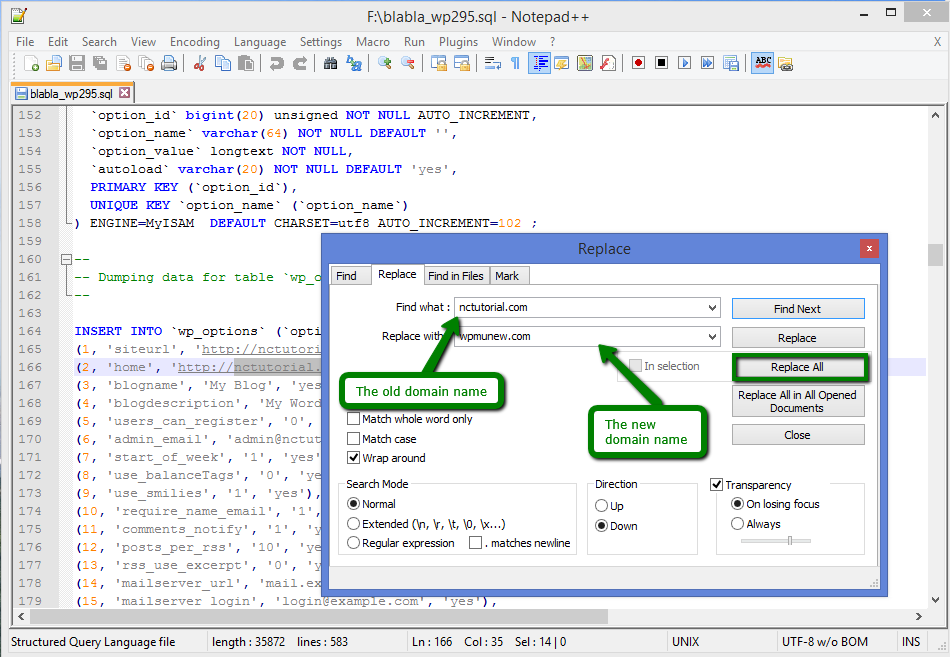This screenshot has width=950, height=657.
Task: Save the file using the floppy disk icon
Action: click(x=77, y=63)
